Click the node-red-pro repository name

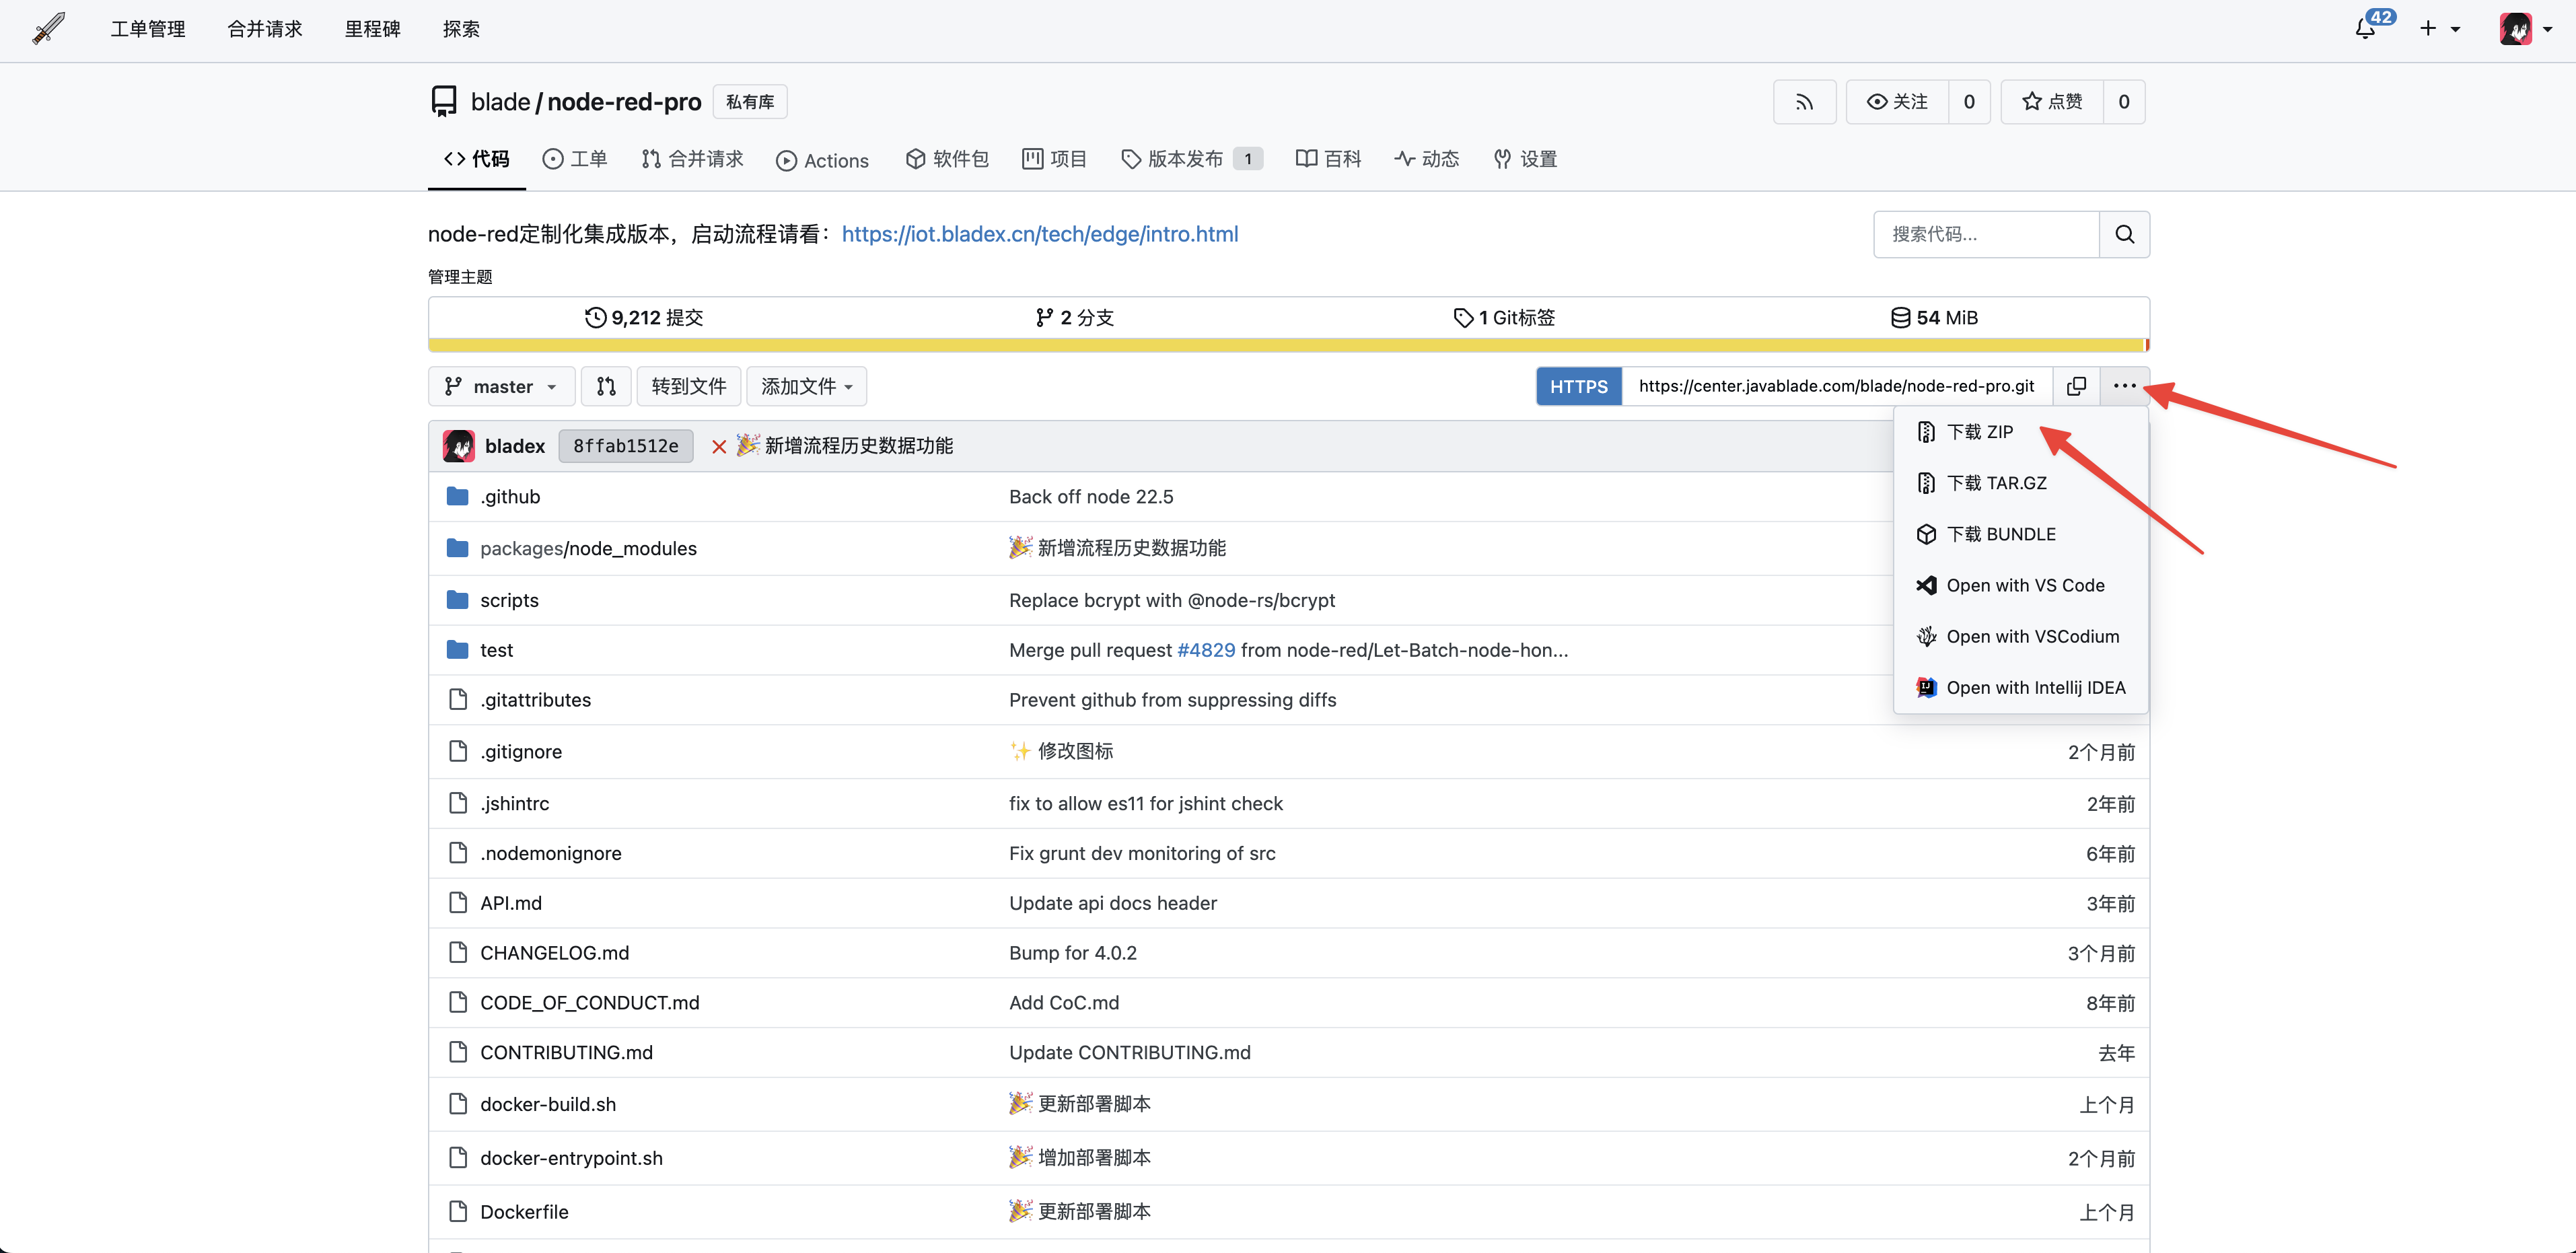[624, 102]
